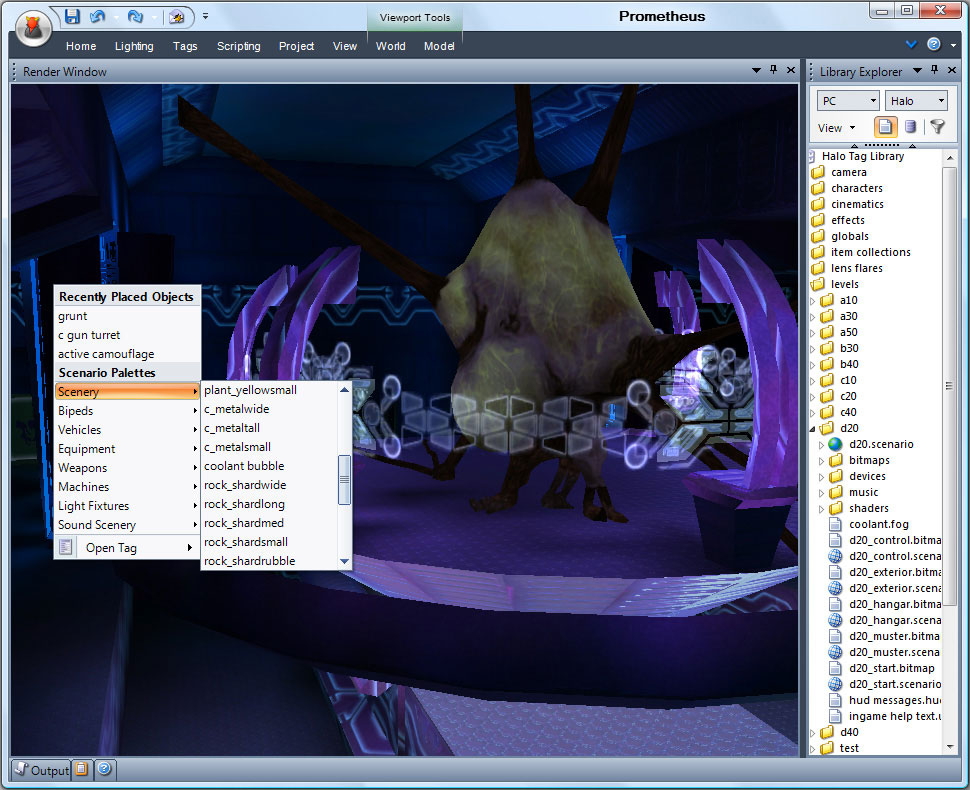Toggle the database view icon in Library Explorer
This screenshot has height=790, width=970.
click(910, 127)
